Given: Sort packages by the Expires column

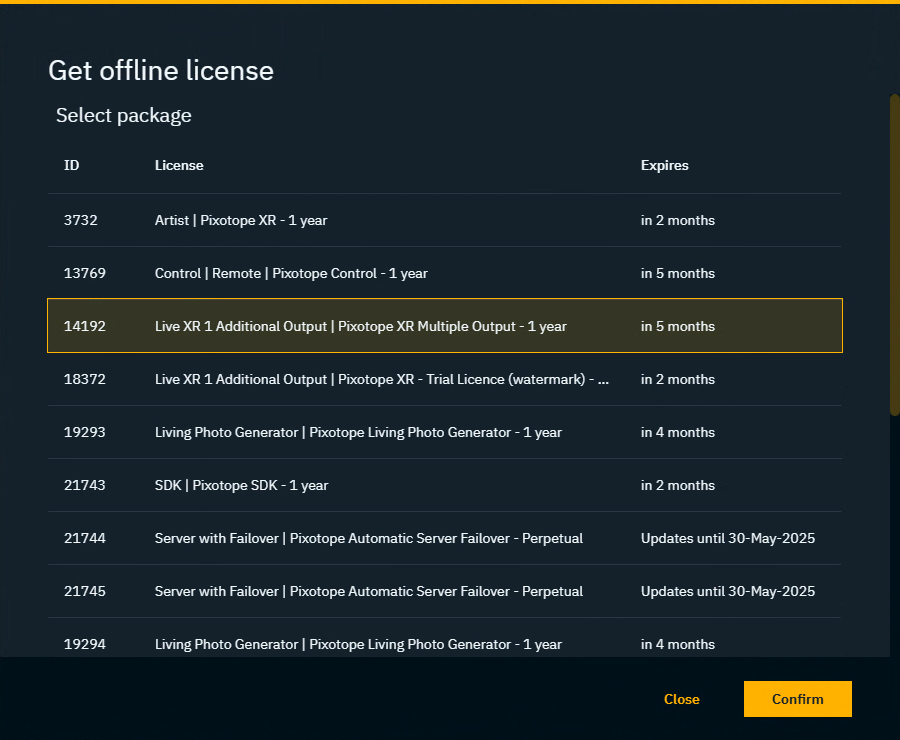Looking at the screenshot, I should 664,165.
